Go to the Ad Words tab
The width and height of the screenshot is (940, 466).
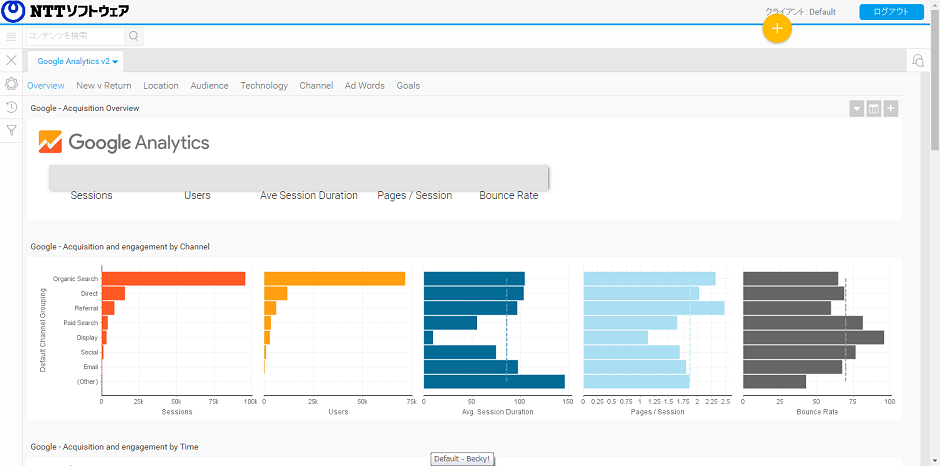(364, 86)
